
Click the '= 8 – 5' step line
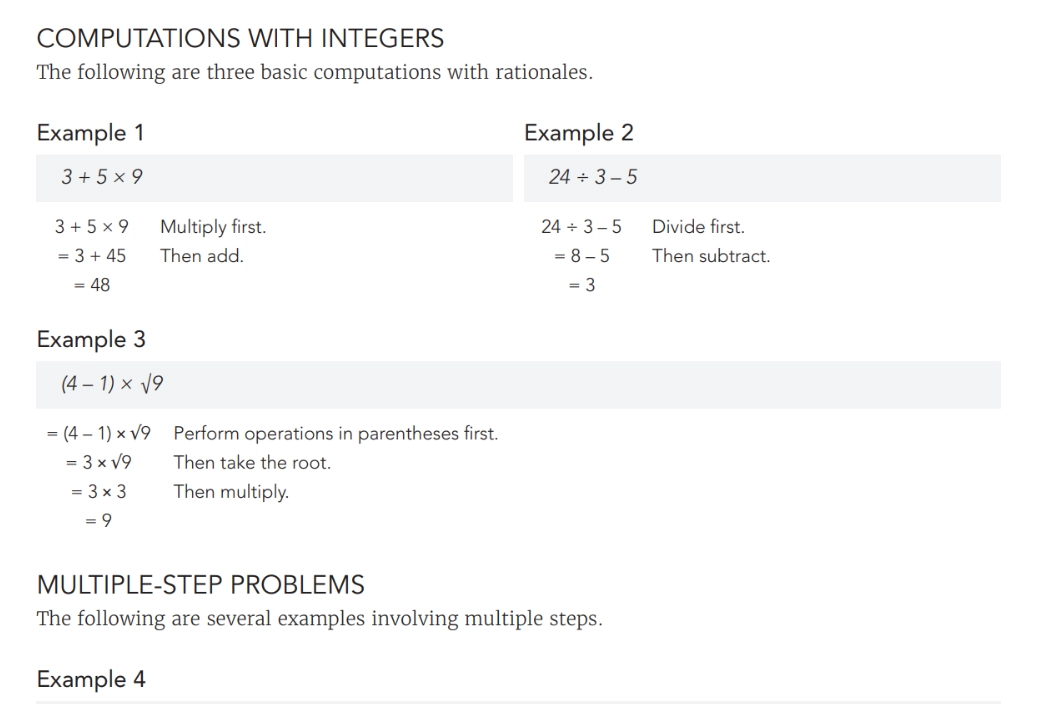(582, 256)
